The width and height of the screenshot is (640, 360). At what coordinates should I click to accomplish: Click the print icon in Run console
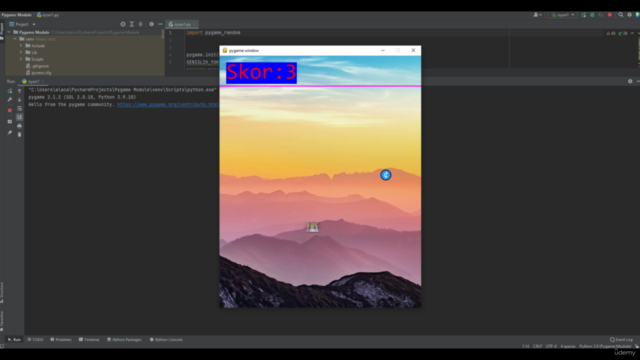[19, 126]
